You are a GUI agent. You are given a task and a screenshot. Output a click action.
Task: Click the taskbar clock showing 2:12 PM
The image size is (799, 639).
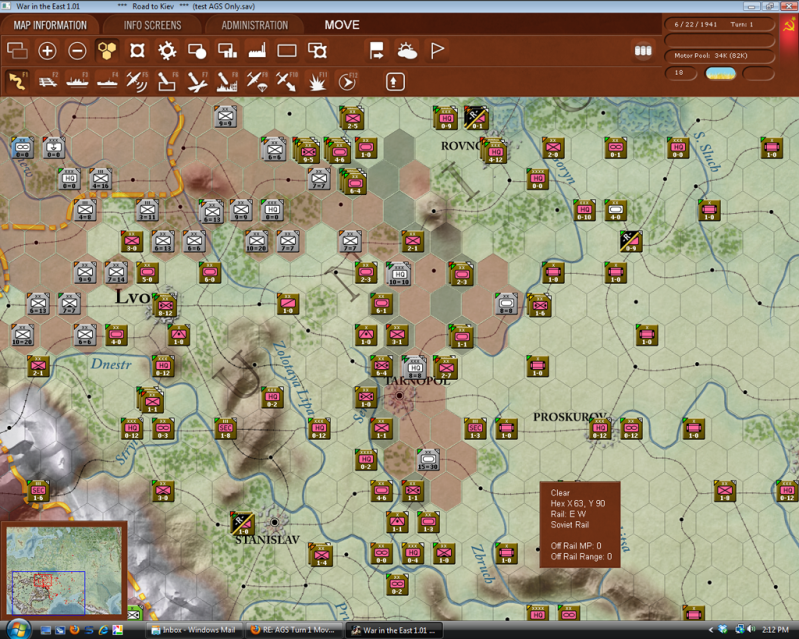tap(776, 630)
